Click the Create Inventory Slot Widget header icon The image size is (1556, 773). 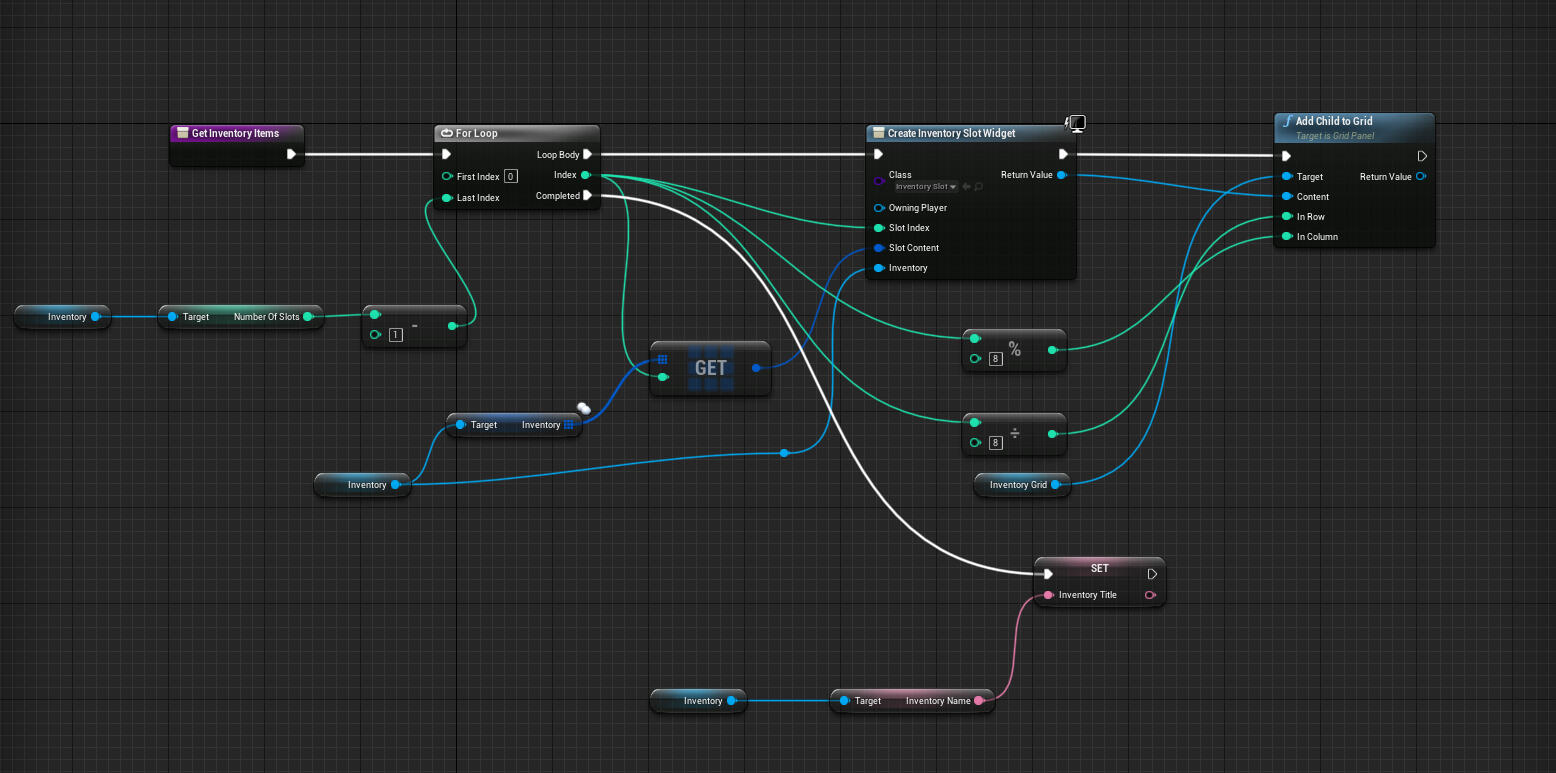click(x=878, y=132)
